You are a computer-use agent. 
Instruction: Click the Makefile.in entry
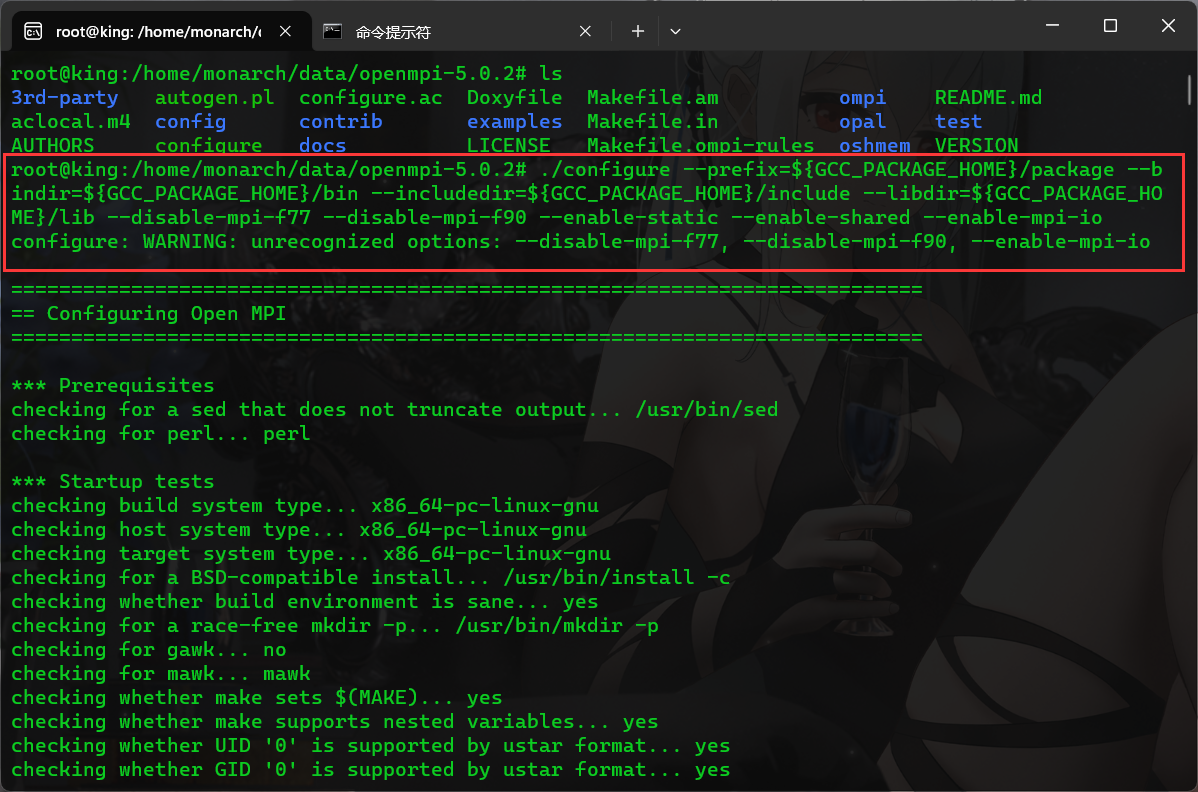click(x=652, y=121)
